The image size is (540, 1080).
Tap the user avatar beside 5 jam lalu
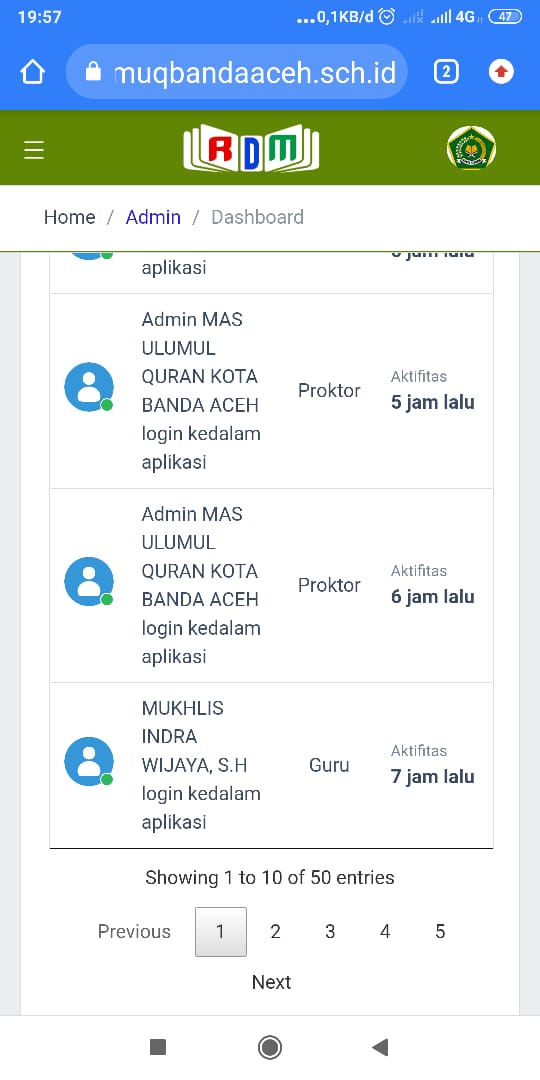pos(89,387)
